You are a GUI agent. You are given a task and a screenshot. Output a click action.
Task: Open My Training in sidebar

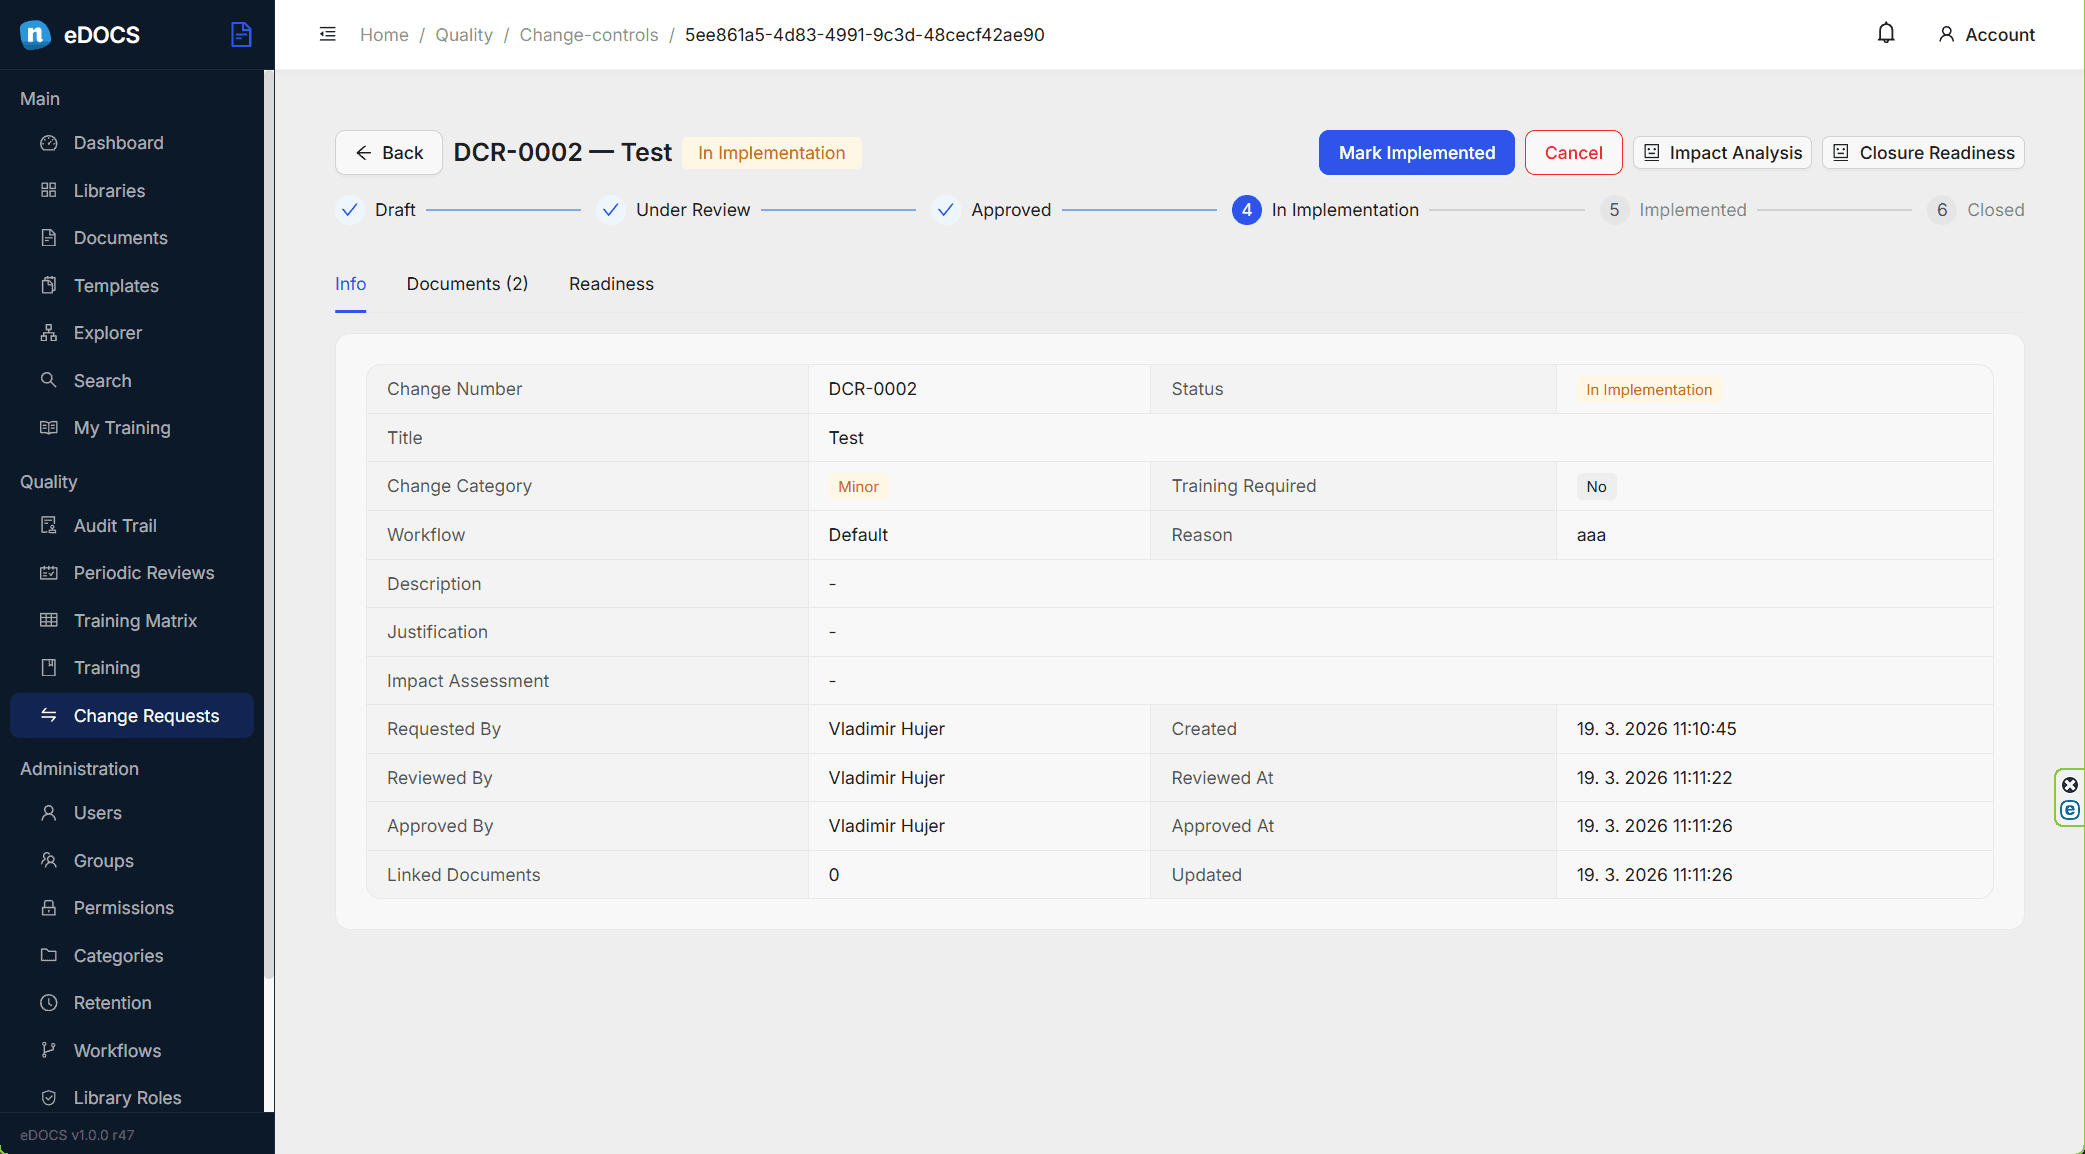(131, 428)
